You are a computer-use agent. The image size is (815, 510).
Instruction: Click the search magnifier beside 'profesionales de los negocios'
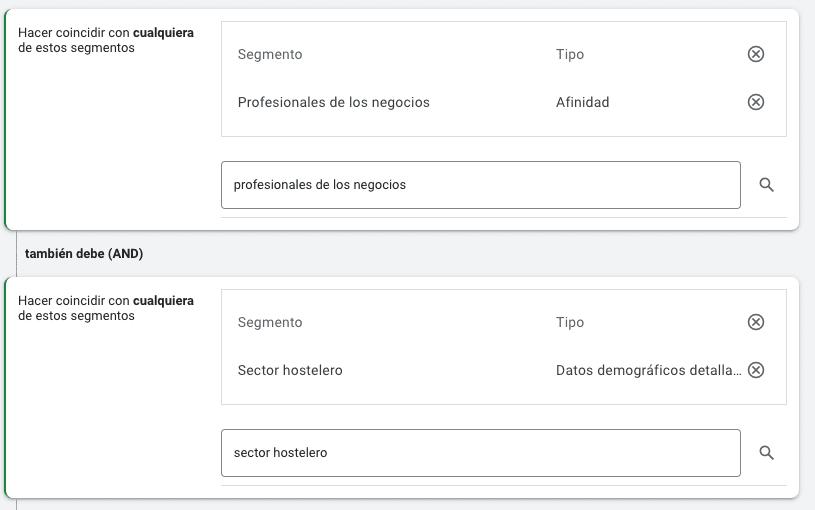pyautogui.click(x=766, y=185)
